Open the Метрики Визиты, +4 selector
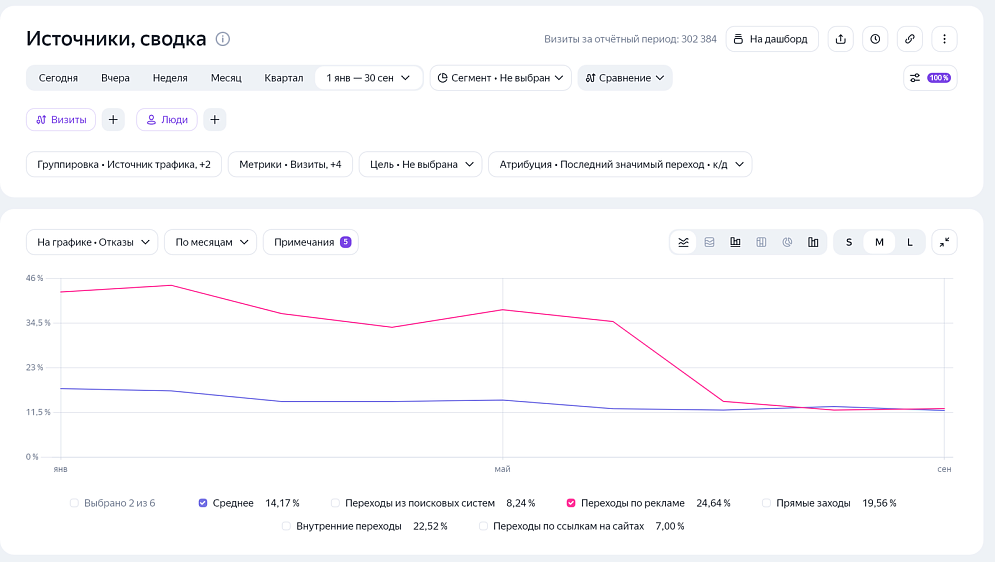This screenshot has height=562, width=995. coord(290,164)
